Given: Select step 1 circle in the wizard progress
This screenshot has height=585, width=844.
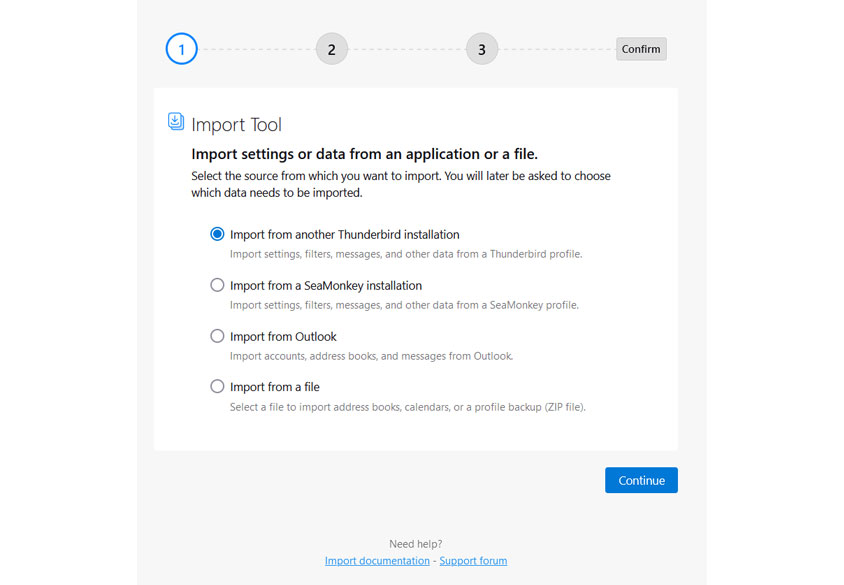Looking at the screenshot, I should click(181, 48).
